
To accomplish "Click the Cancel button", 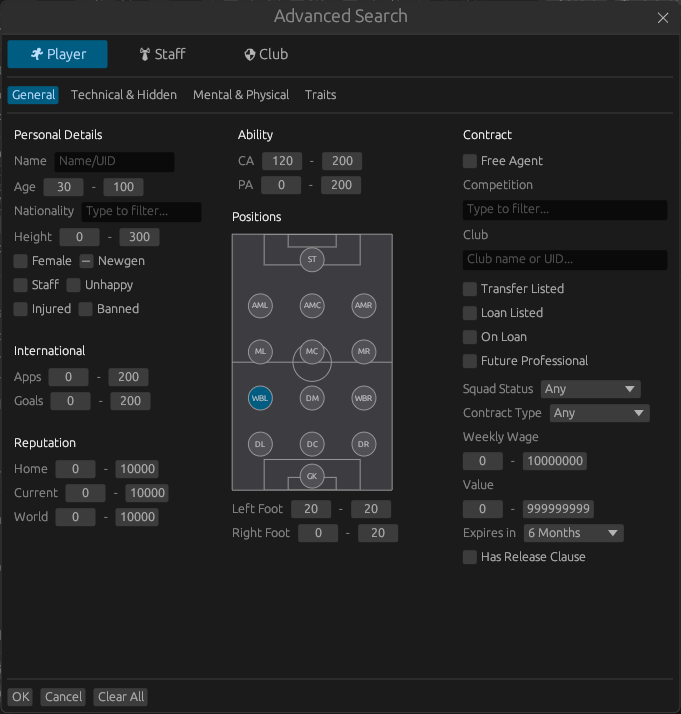I will tap(63, 697).
